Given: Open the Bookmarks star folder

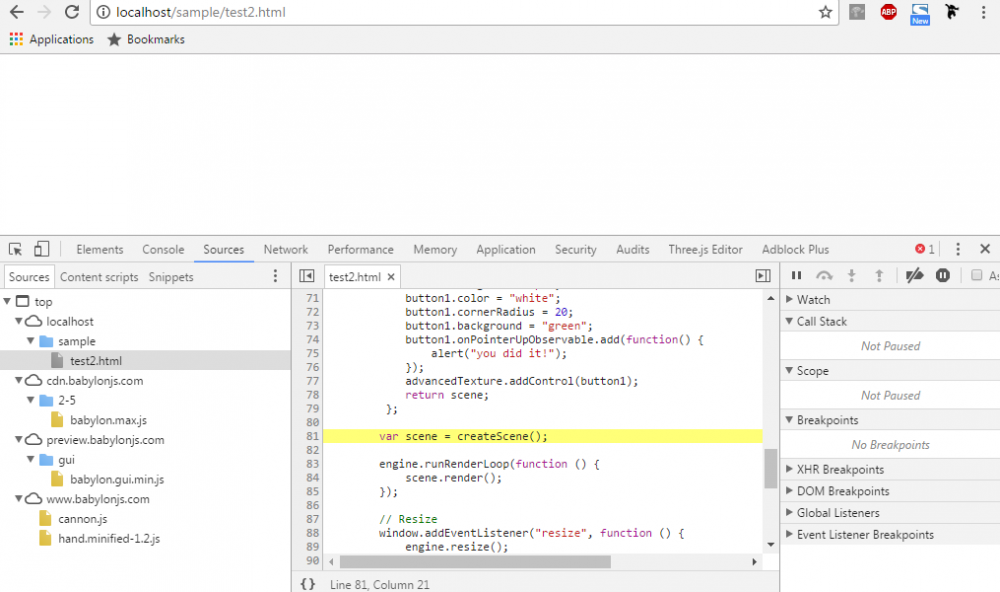Looking at the screenshot, I should (146, 40).
